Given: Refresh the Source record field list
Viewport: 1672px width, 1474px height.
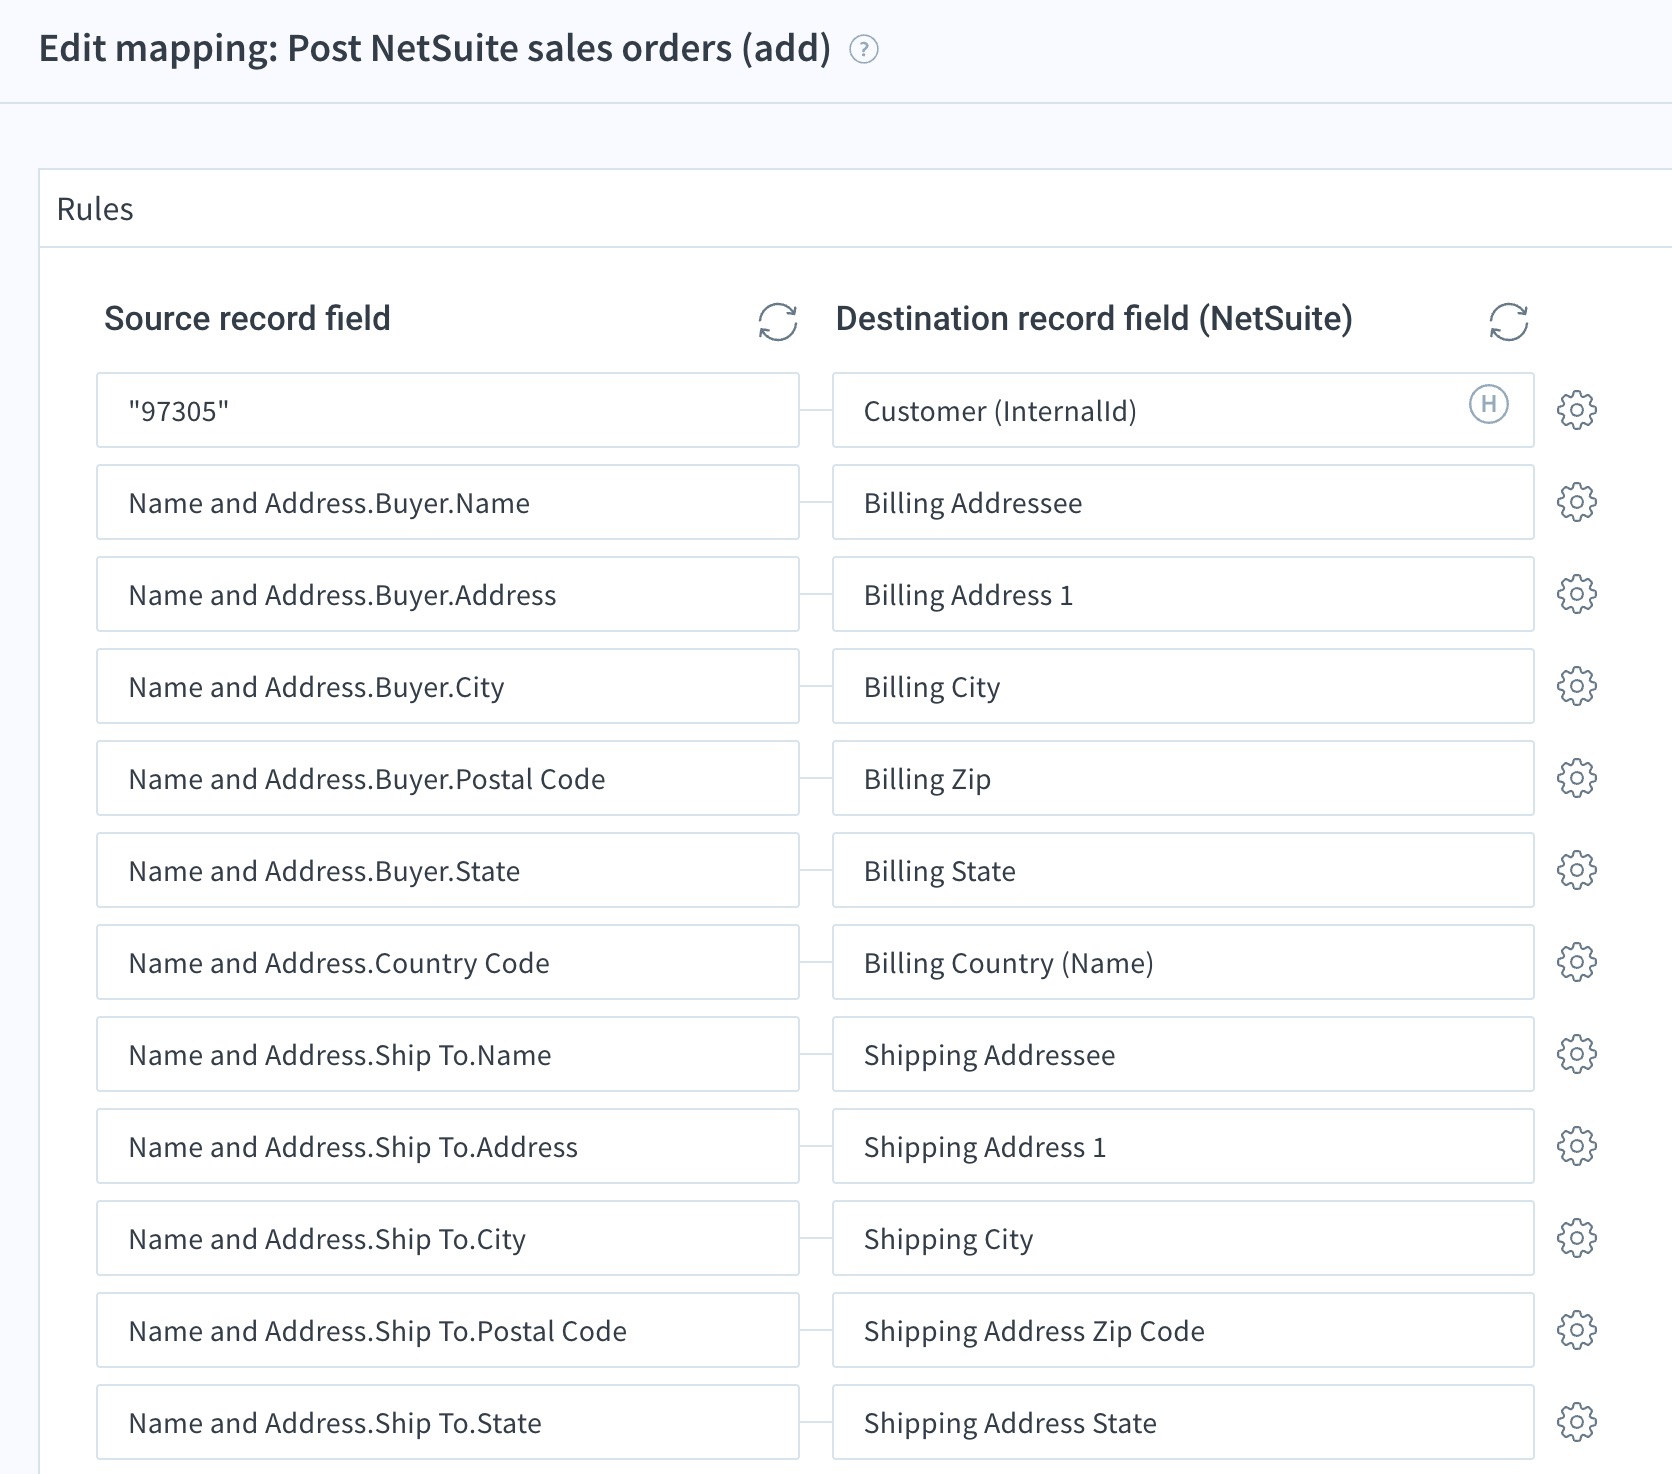Looking at the screenshot, I should point(777,322).
